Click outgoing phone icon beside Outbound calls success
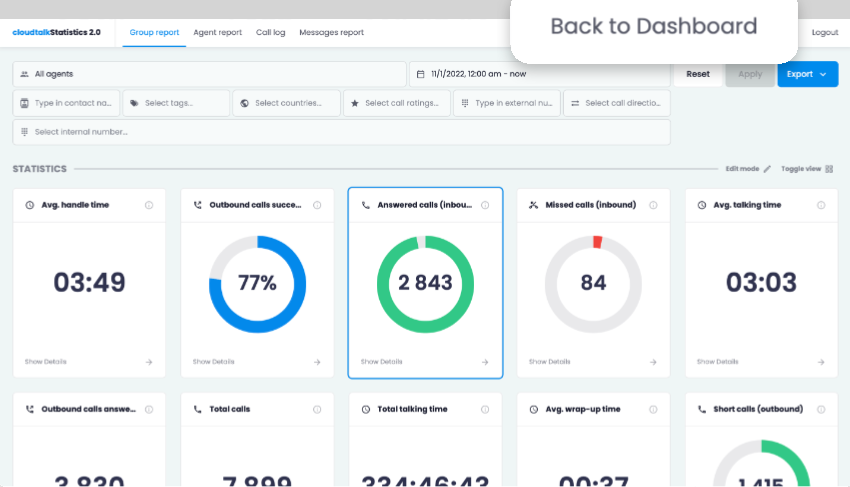The width and height of the screenshot is (850, 487). [x=198, y=205]
